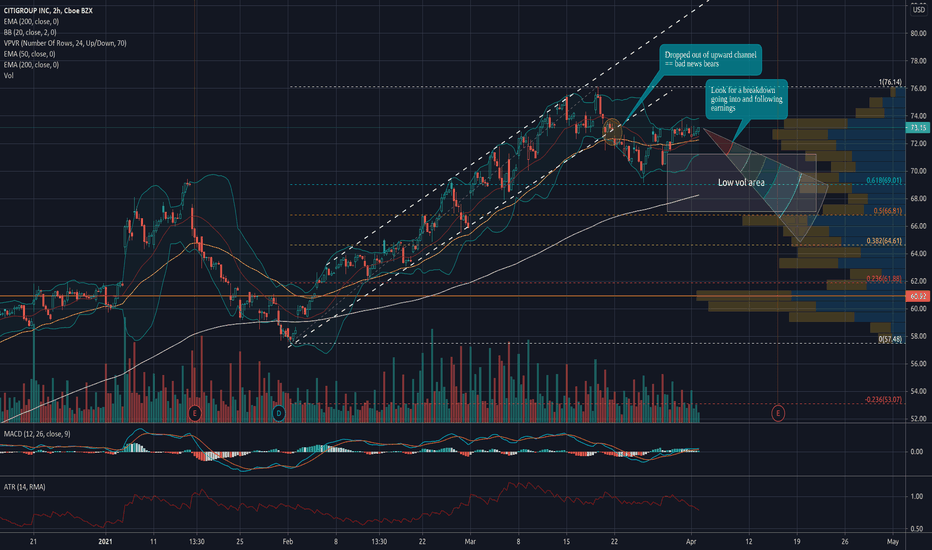Viewport: 932px width, 550px height.
Task: Click the 78.00 price scale value
Action: (x=918, y=61)
